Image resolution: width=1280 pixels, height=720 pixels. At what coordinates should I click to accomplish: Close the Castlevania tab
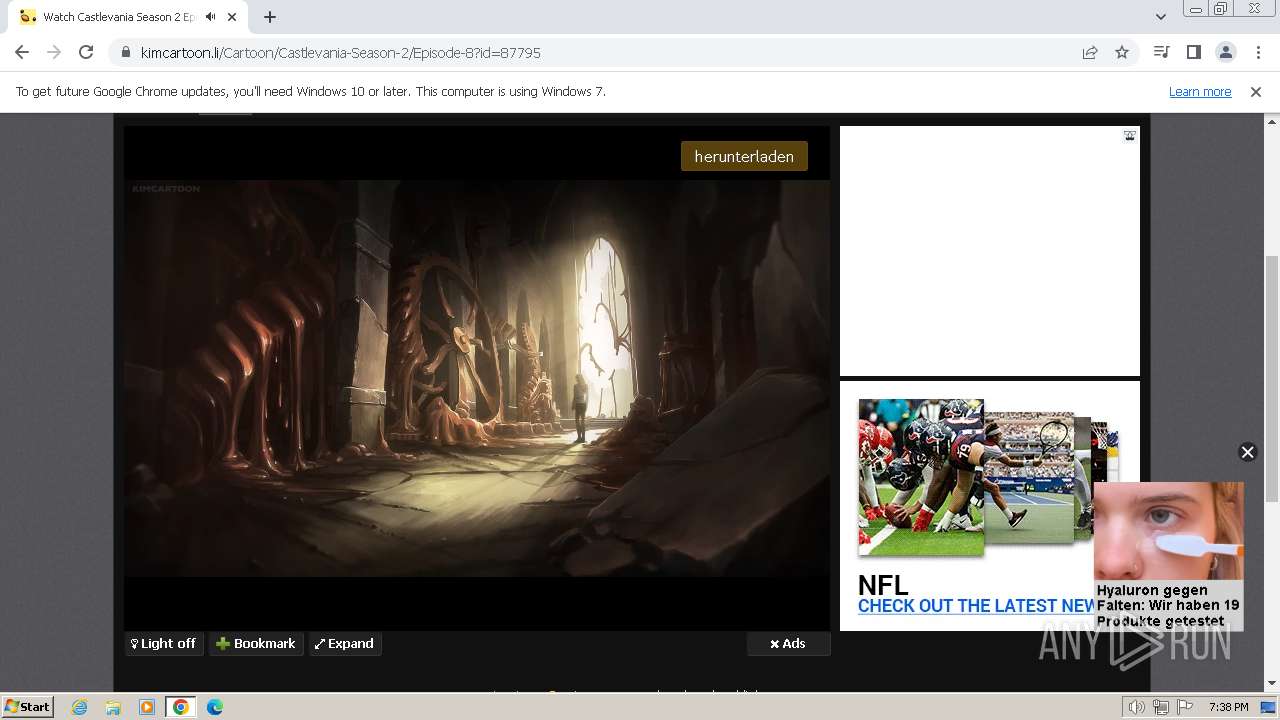pyautogui.click(x=233, y=17)
